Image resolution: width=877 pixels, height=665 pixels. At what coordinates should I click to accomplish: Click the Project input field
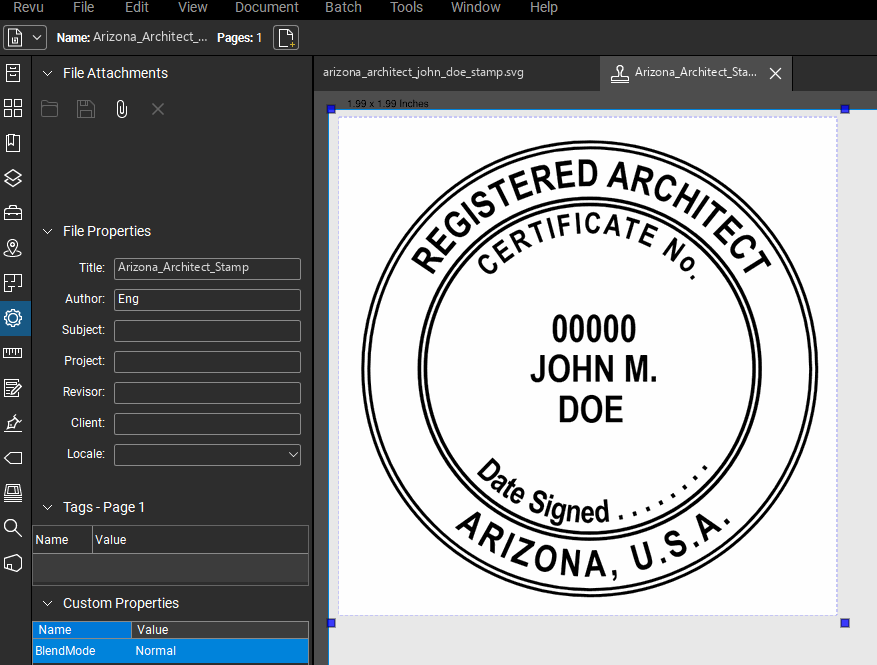[208, 361]
